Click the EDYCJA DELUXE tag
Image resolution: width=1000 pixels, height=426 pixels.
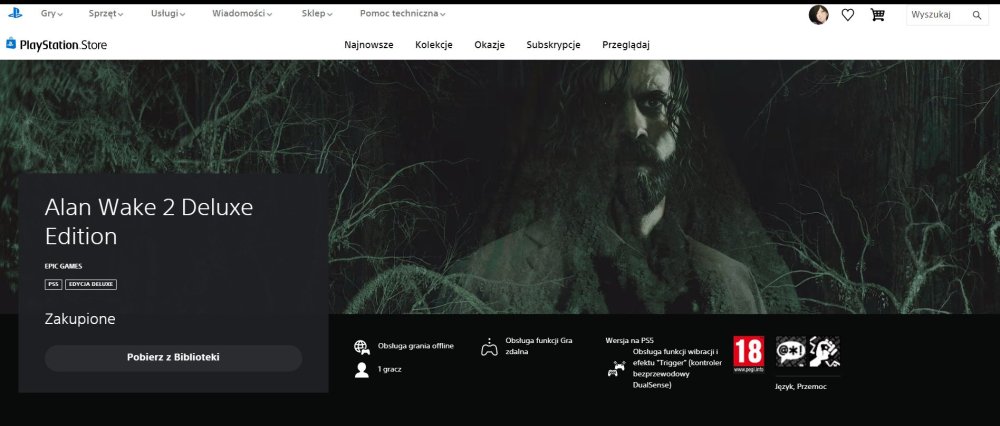click(x=91, y=284)
